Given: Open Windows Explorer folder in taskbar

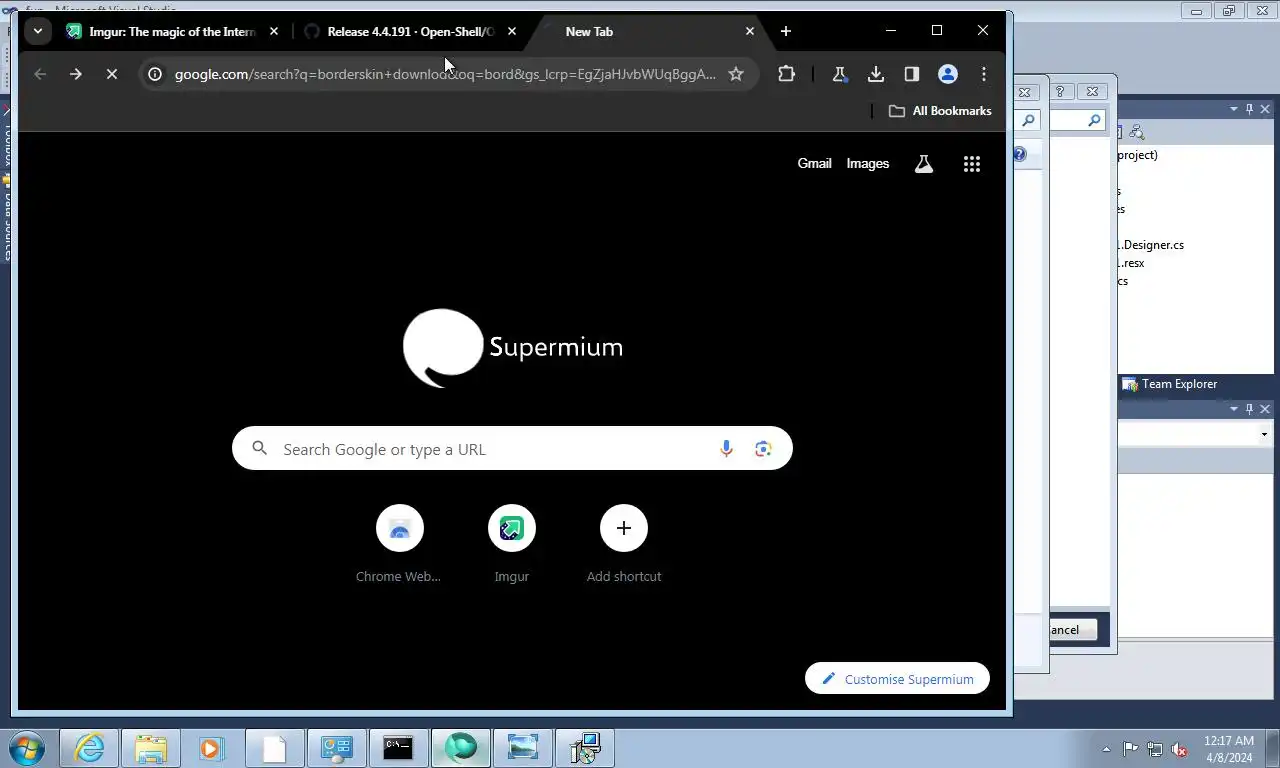Looking at the screenshot, I should tap(151, 748).
